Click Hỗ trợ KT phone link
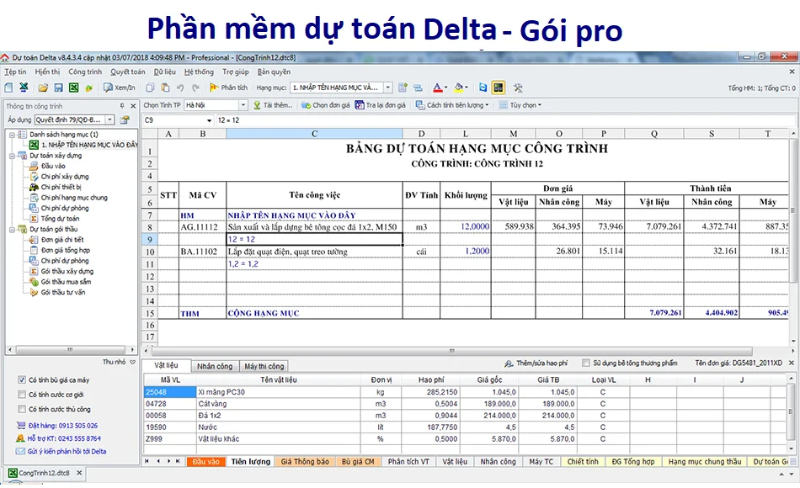Viewport: 800px width, 488px height. pyautogui.click(x=64, y=438)
